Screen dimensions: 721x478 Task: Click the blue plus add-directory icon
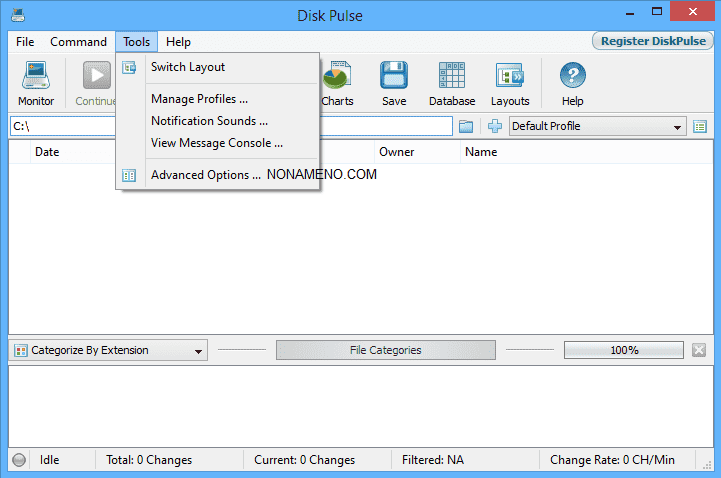point(494,126)
